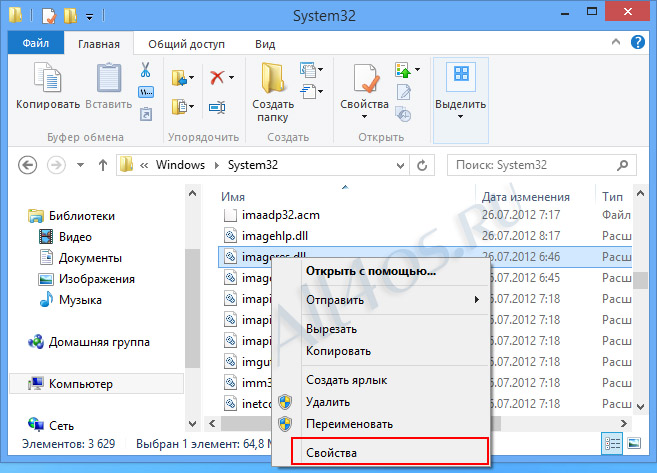Switch to the Вид ribbon tab
The width and height of the screenshot is (657, 473).
pos(265,44)
